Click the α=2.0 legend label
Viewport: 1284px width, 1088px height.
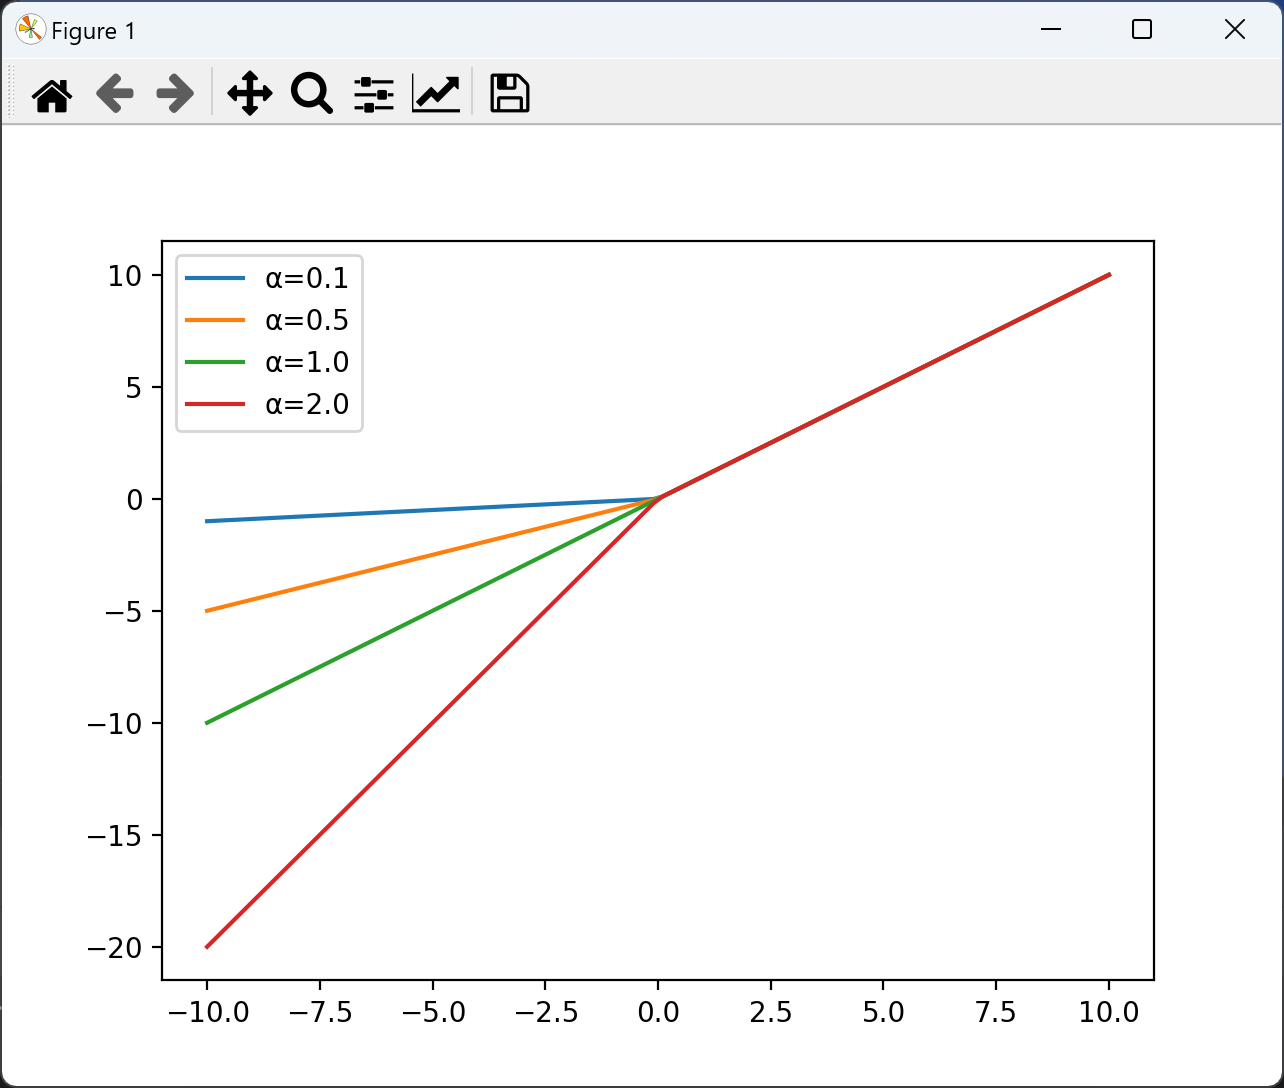click(x=307, y=404)
